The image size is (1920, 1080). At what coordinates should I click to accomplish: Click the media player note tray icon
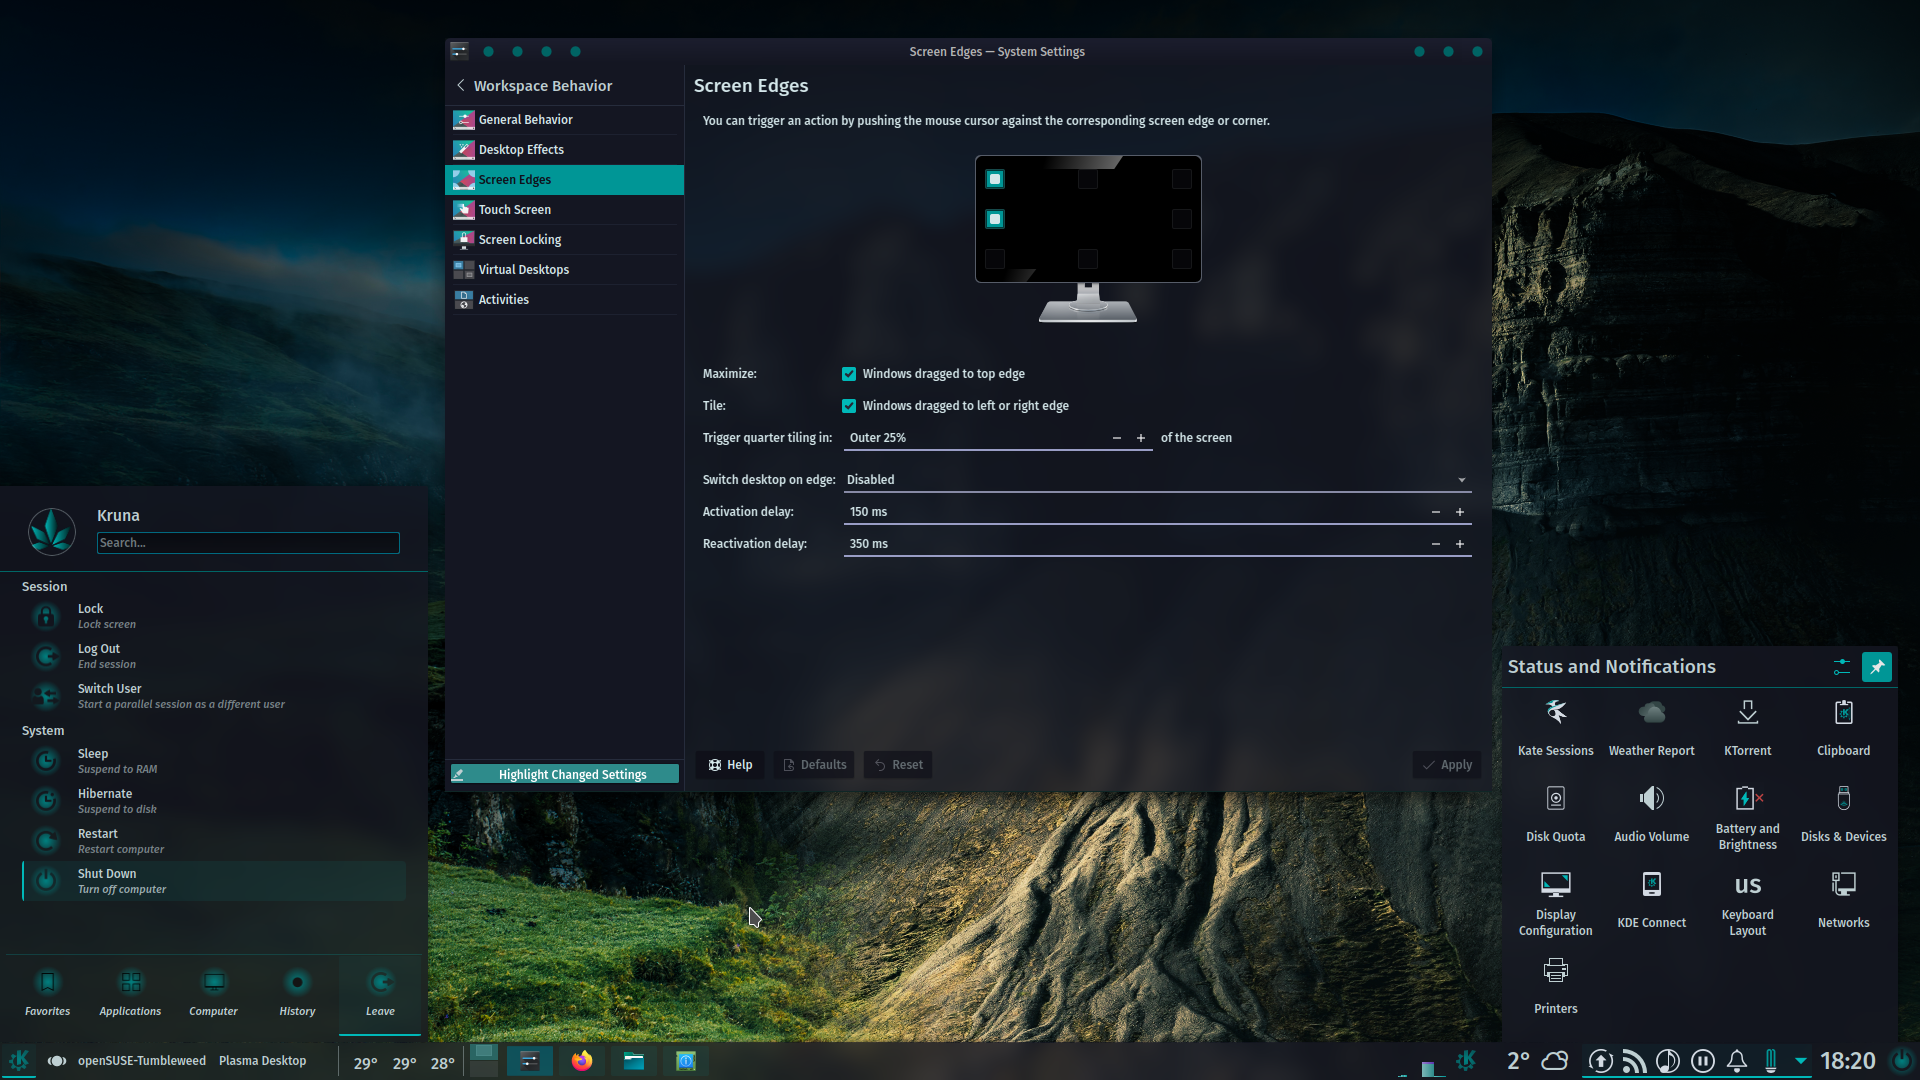1668,1061
